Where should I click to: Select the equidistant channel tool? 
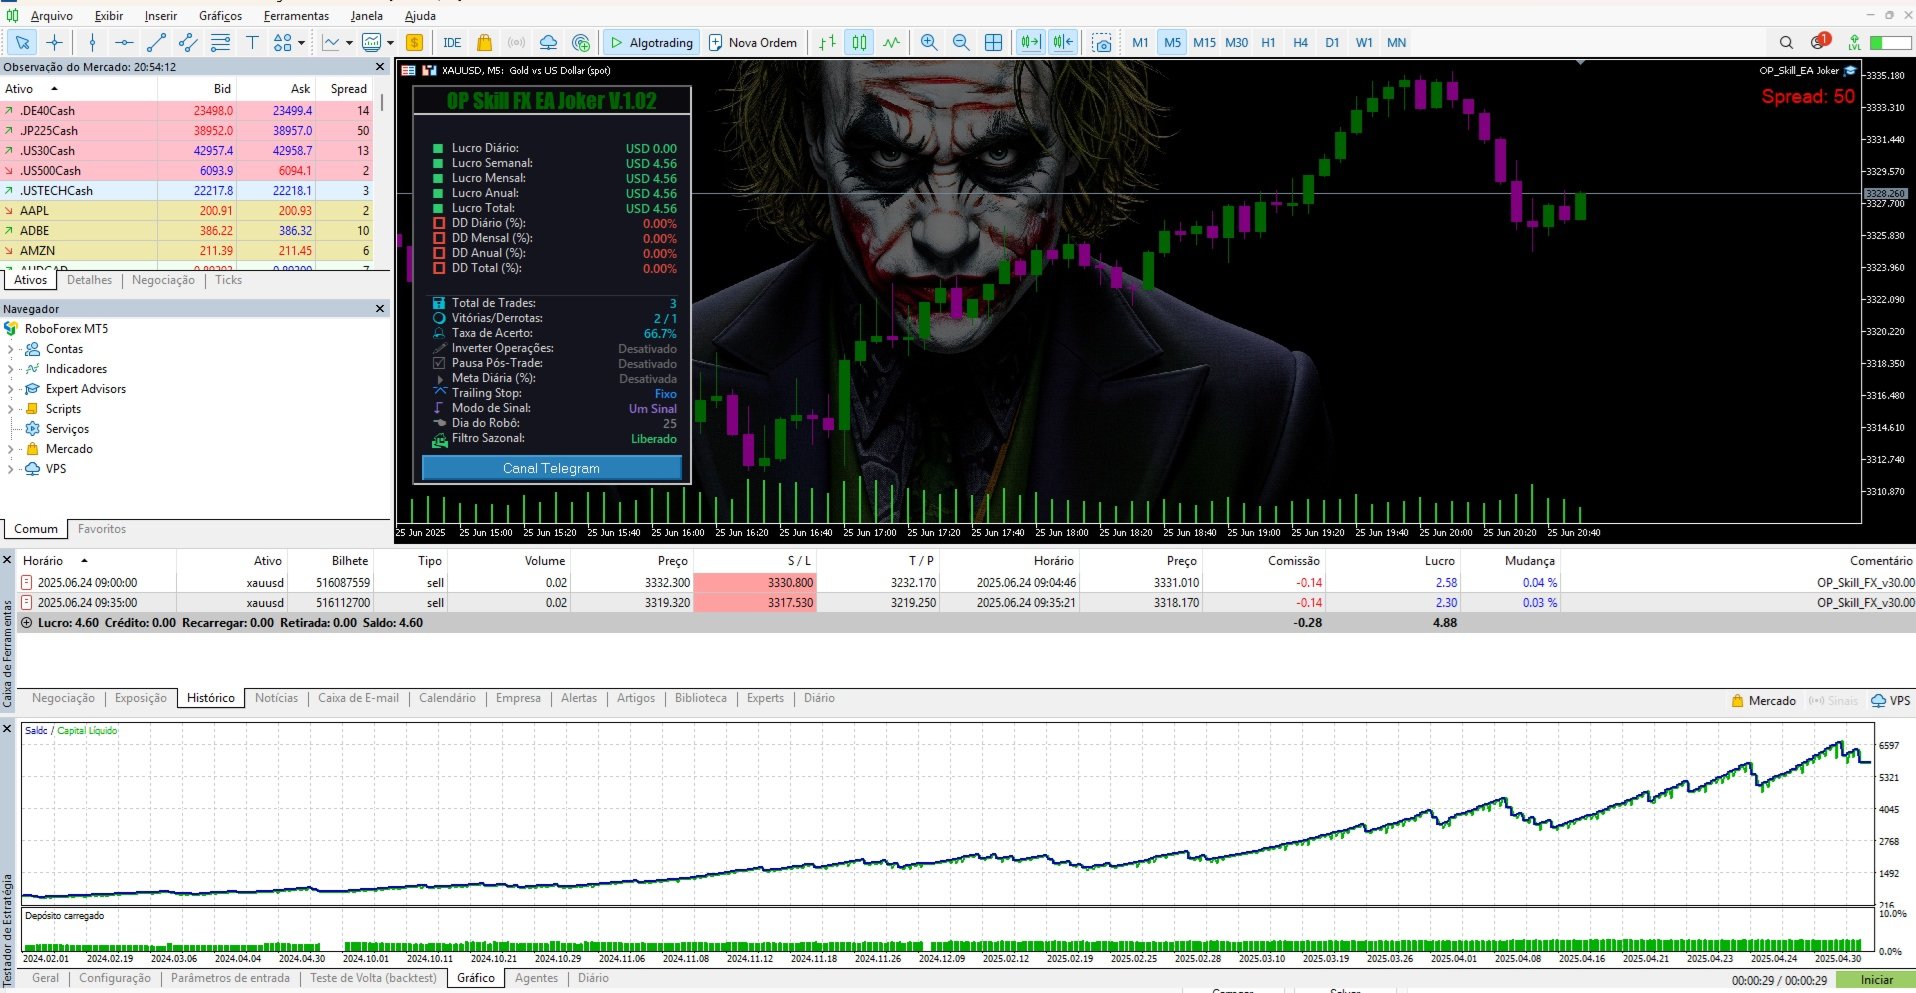[188, 42]
